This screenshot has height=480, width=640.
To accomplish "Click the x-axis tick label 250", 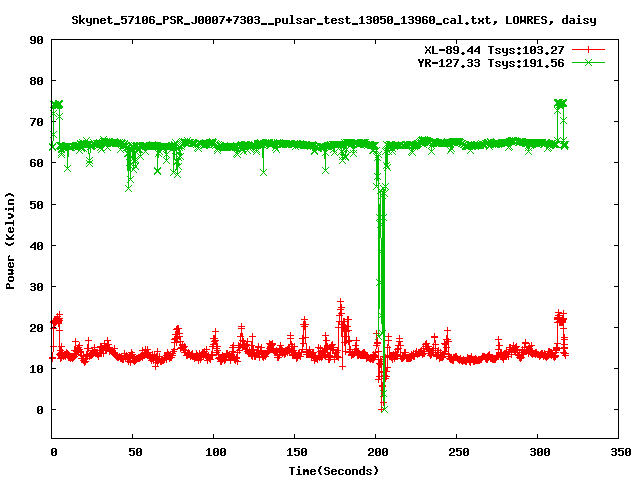I will (x=459, y=452).
